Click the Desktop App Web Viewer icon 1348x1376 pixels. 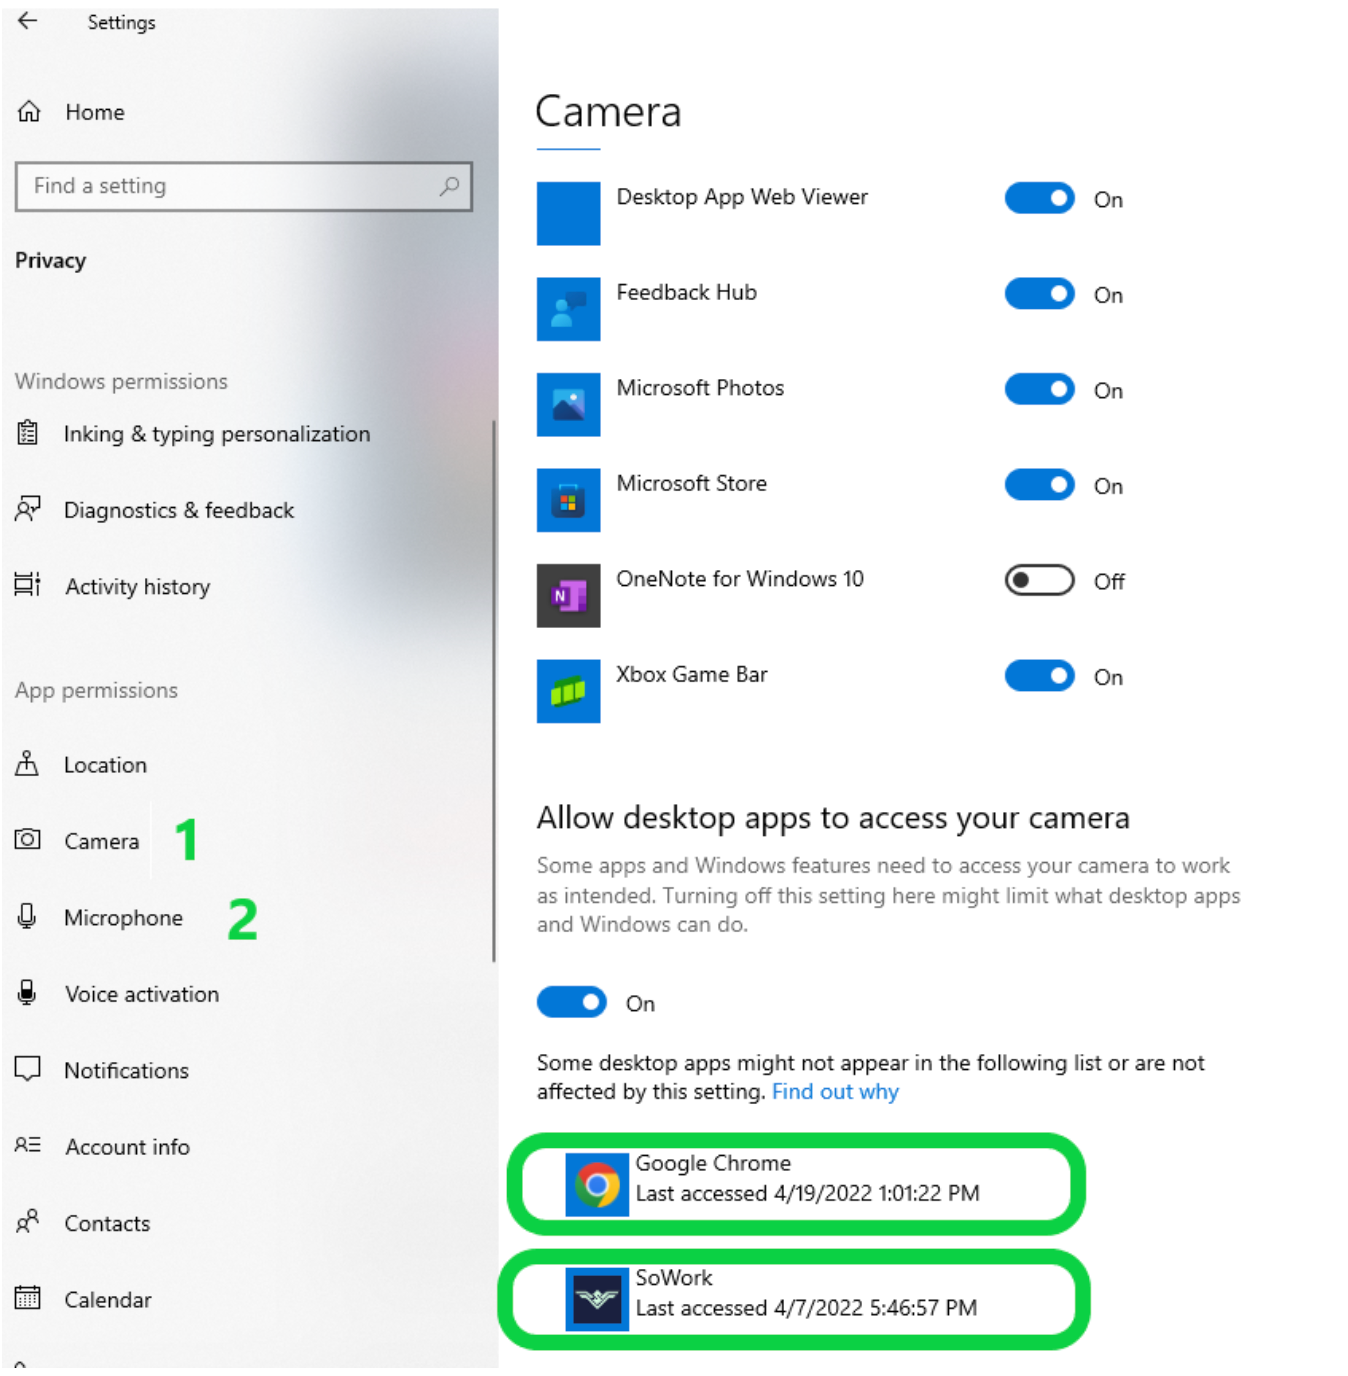(568, 213)
